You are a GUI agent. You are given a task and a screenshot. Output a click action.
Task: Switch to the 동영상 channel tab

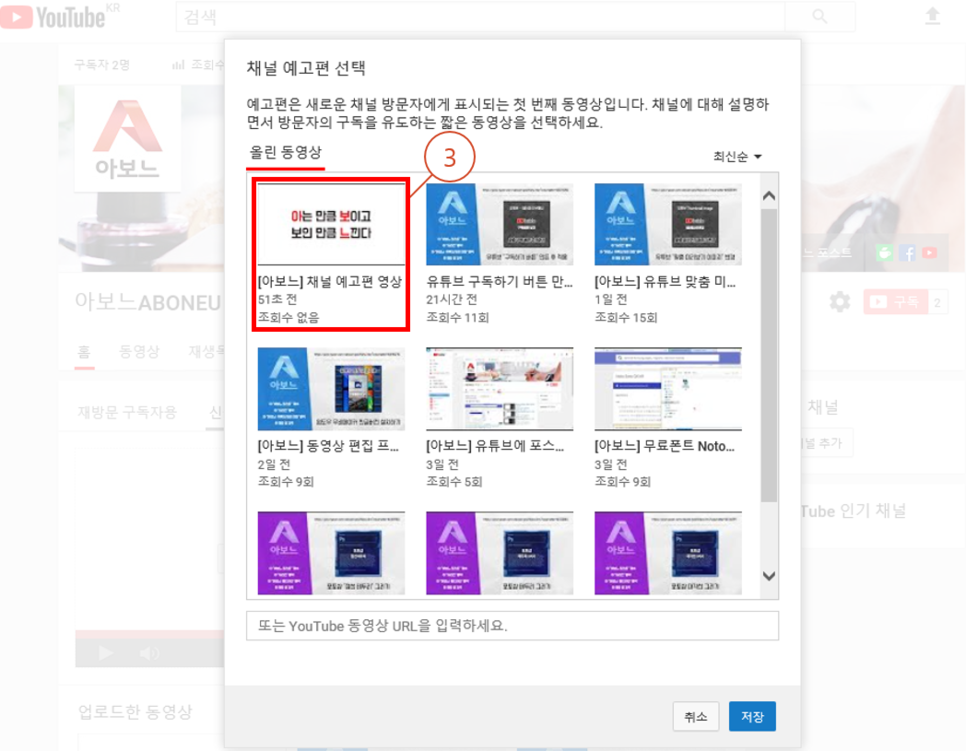139,352
